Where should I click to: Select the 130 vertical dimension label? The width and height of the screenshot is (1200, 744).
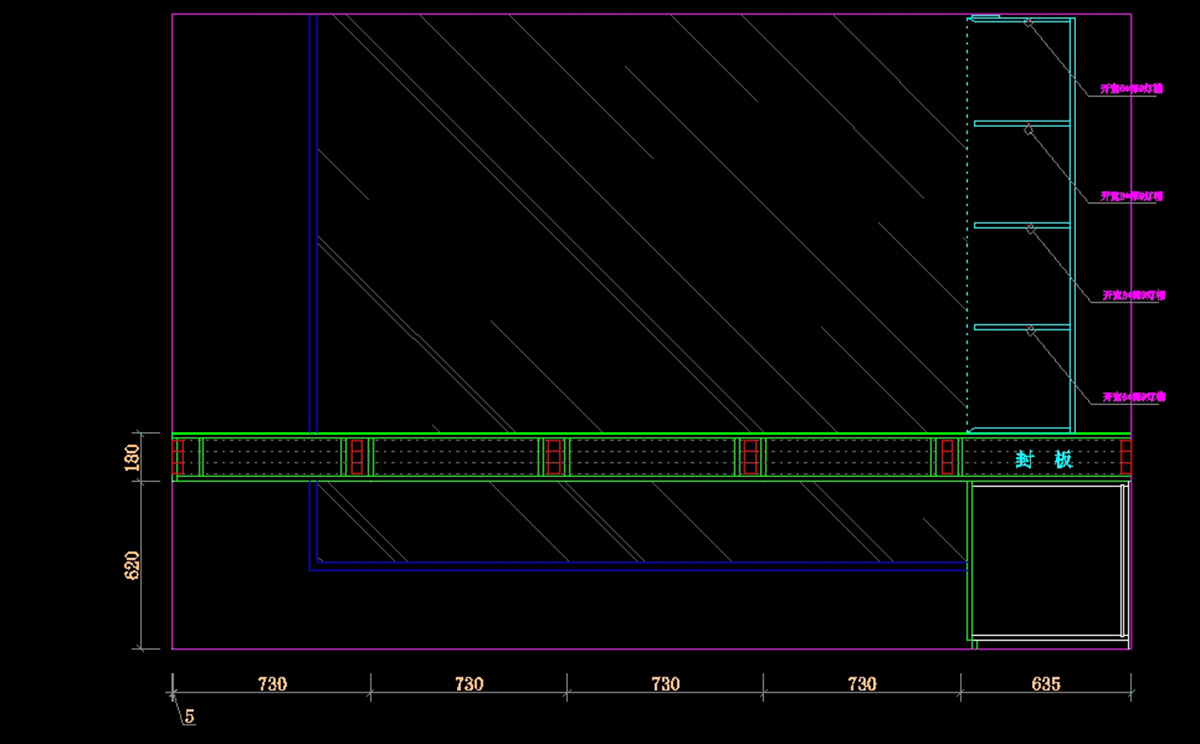tap(133, 457)
